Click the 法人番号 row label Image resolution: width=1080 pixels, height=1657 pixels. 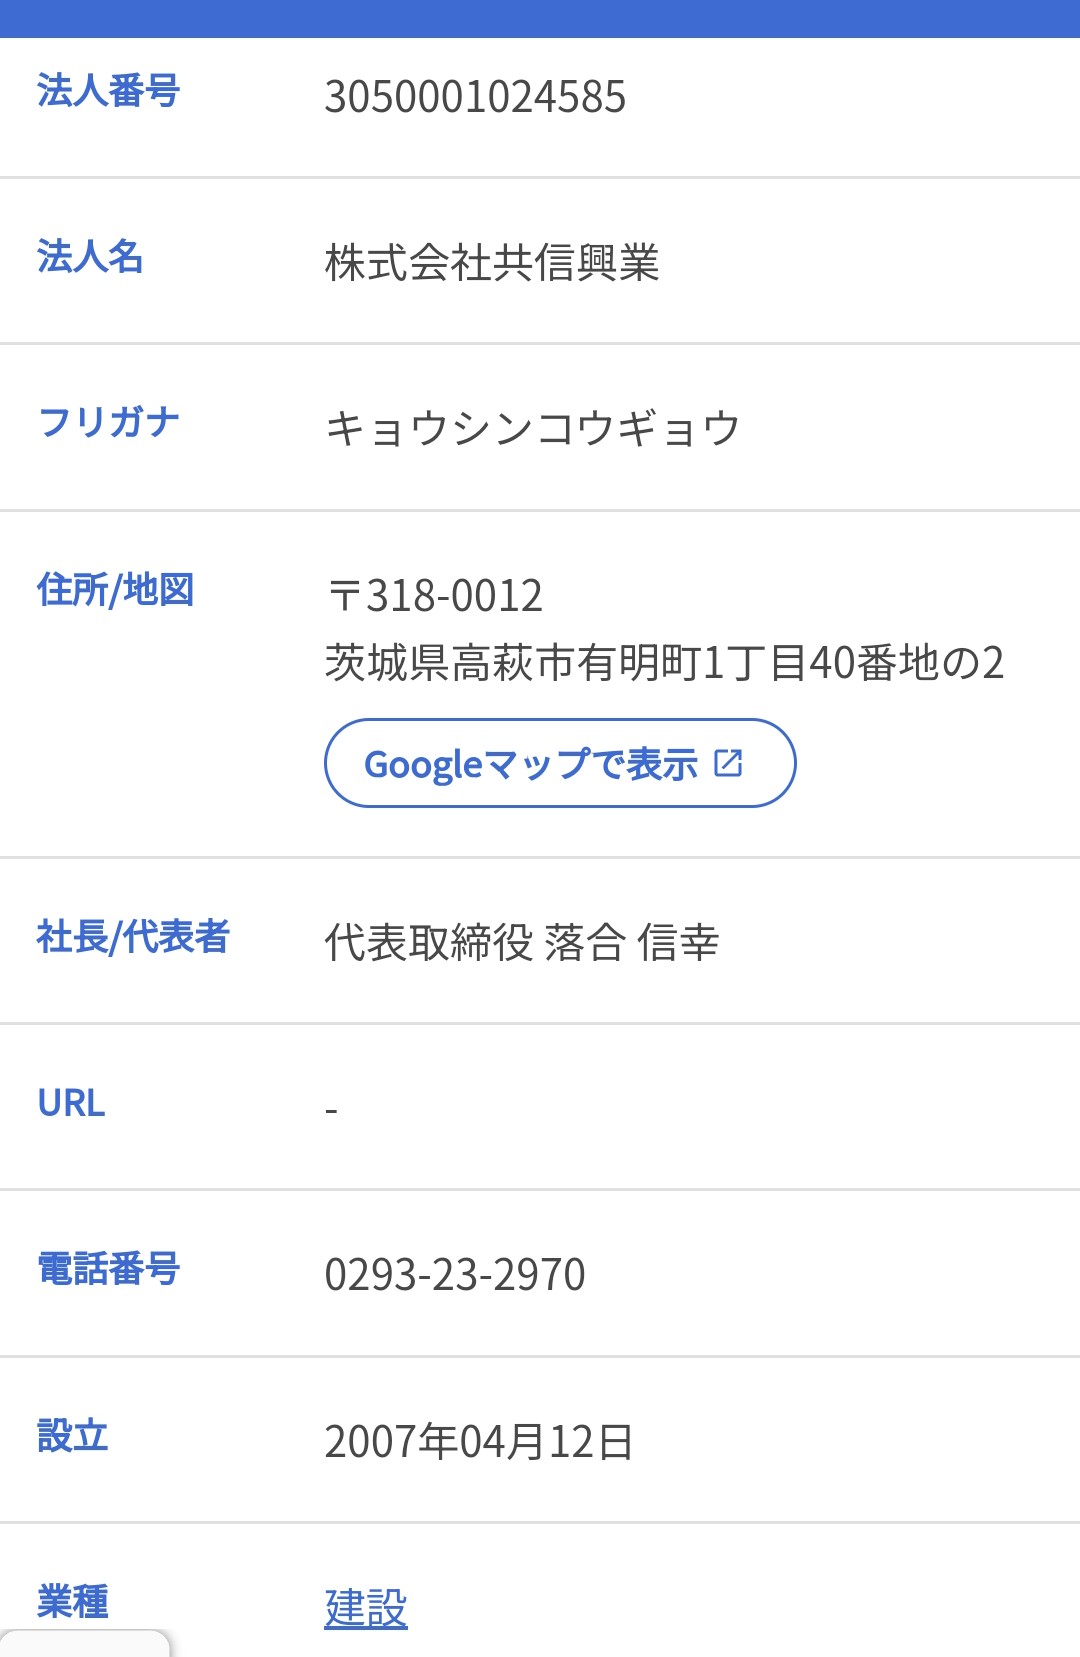pyautogui.click(x=108, y=91)
